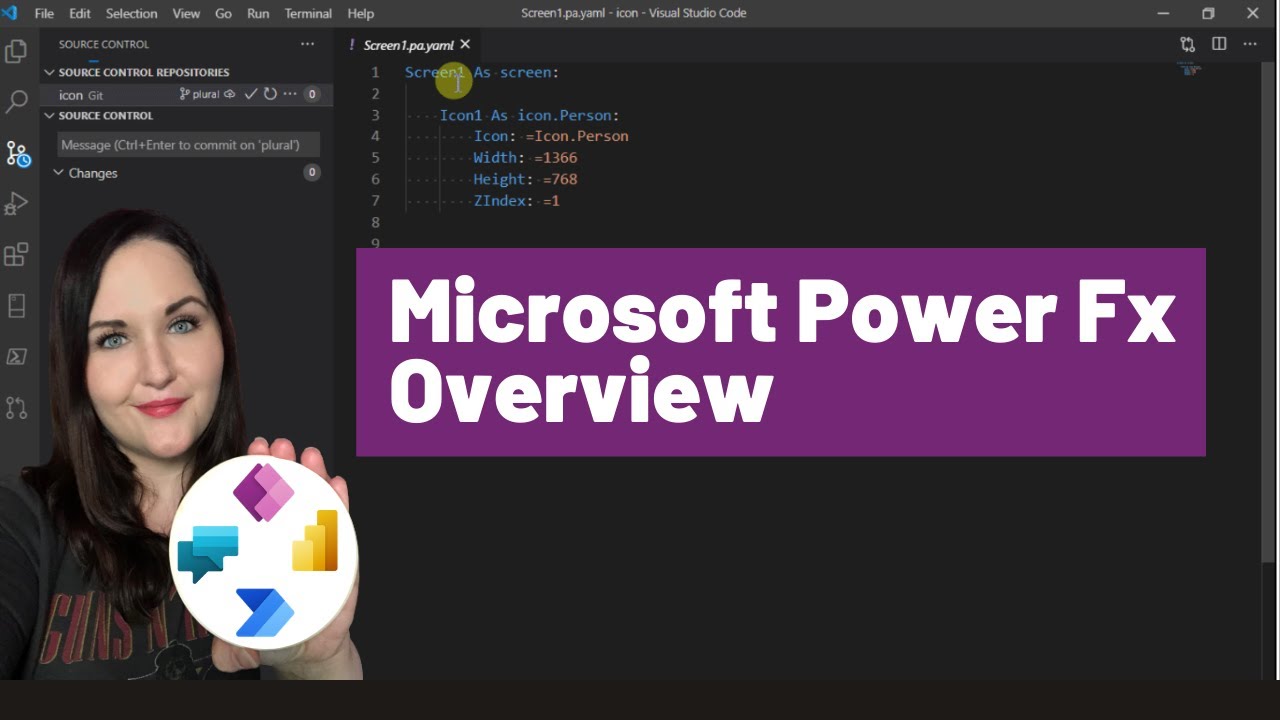Click the 'Screen1 As screen:' code line
1280x720 pixels.
click(482, 72)
